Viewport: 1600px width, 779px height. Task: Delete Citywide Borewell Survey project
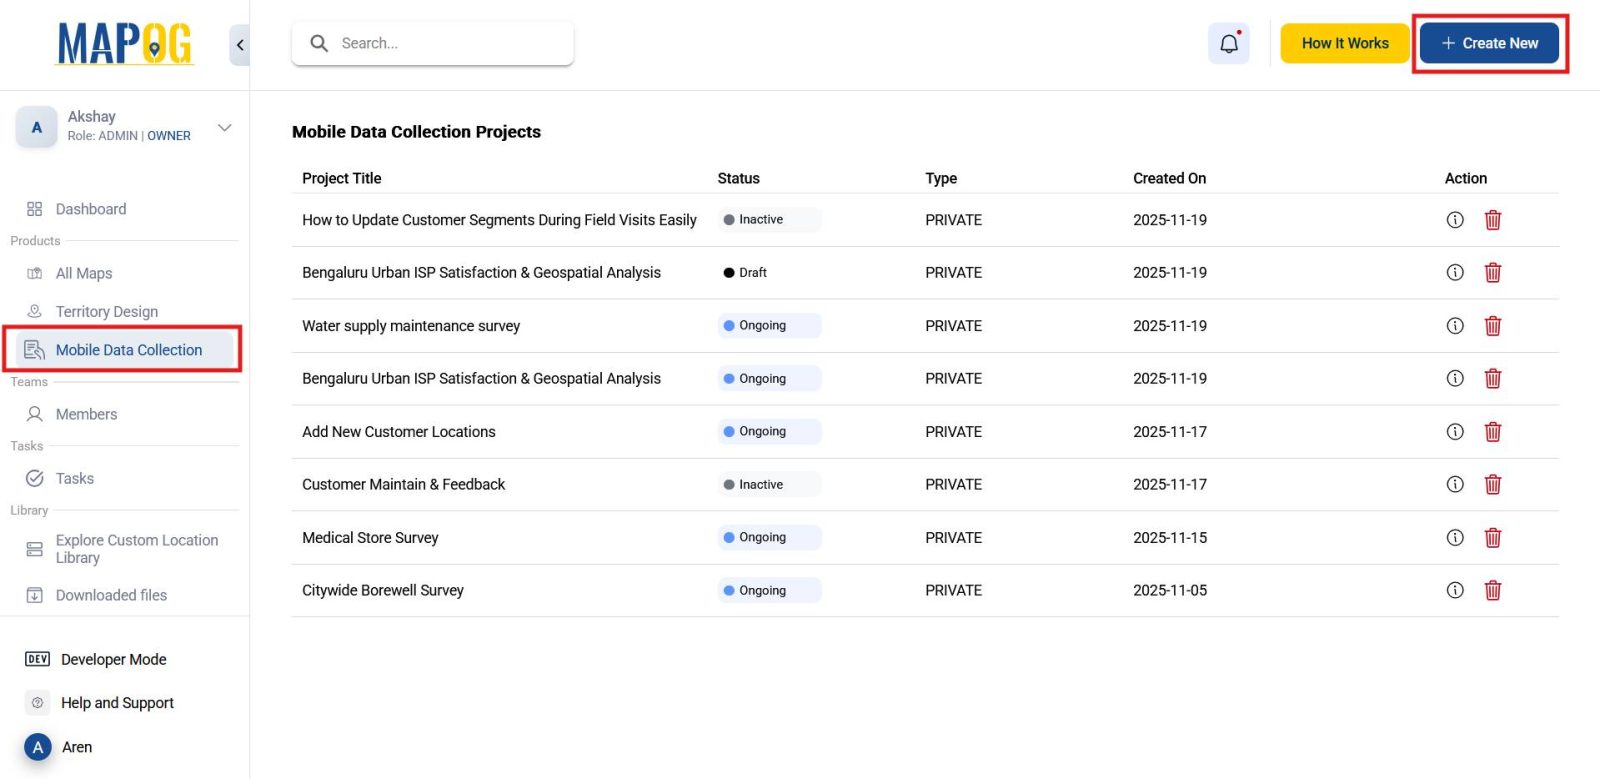point(1493,590)
